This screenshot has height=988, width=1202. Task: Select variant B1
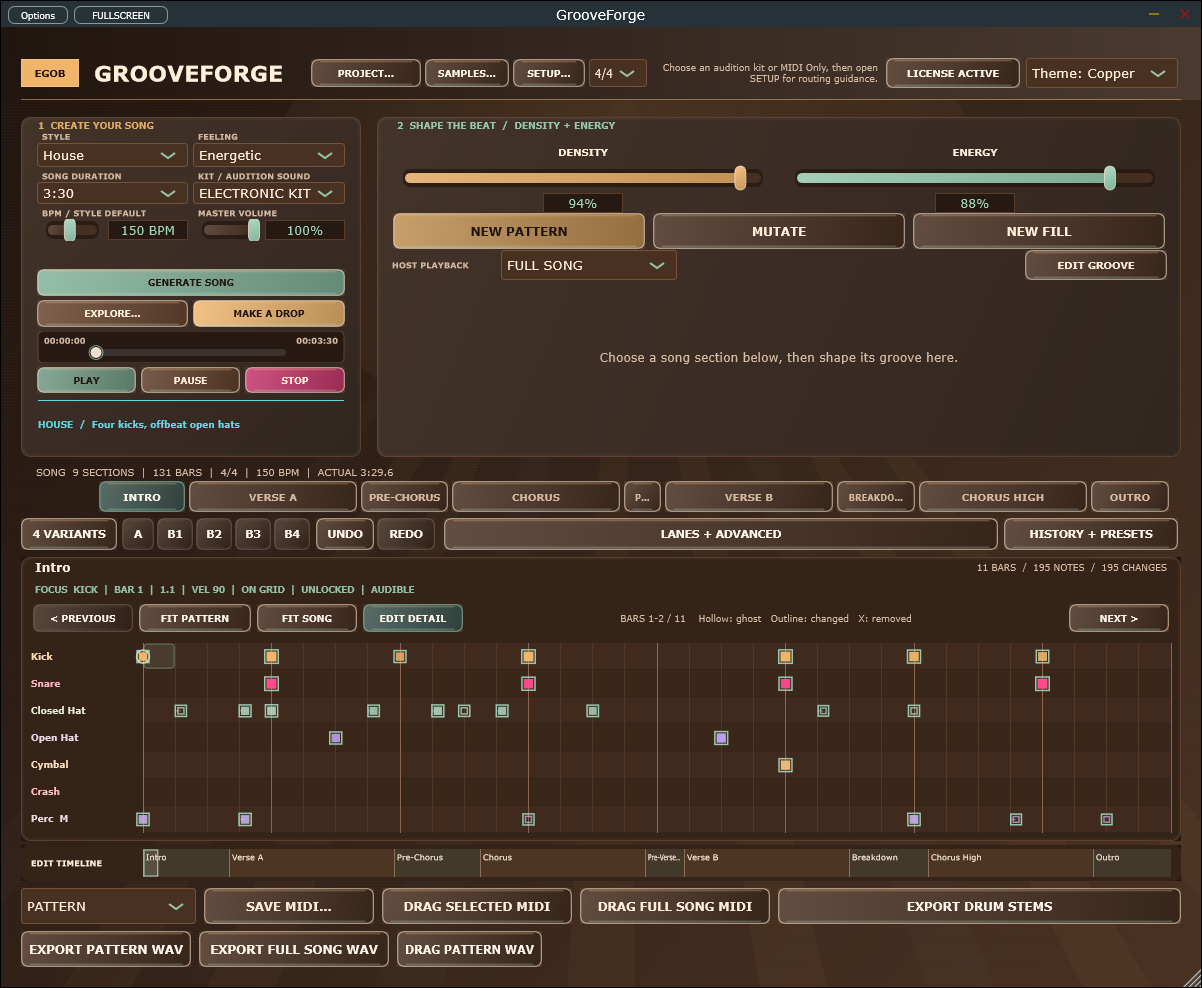click(175, 534)
